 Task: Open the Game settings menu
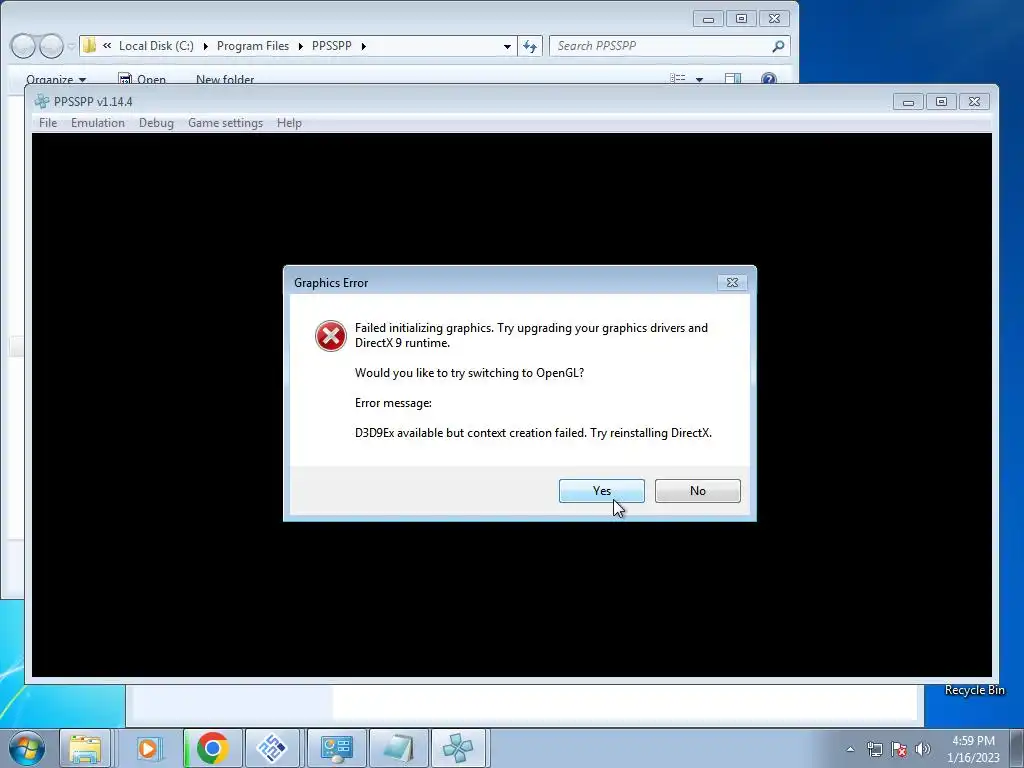pos(225,123)
